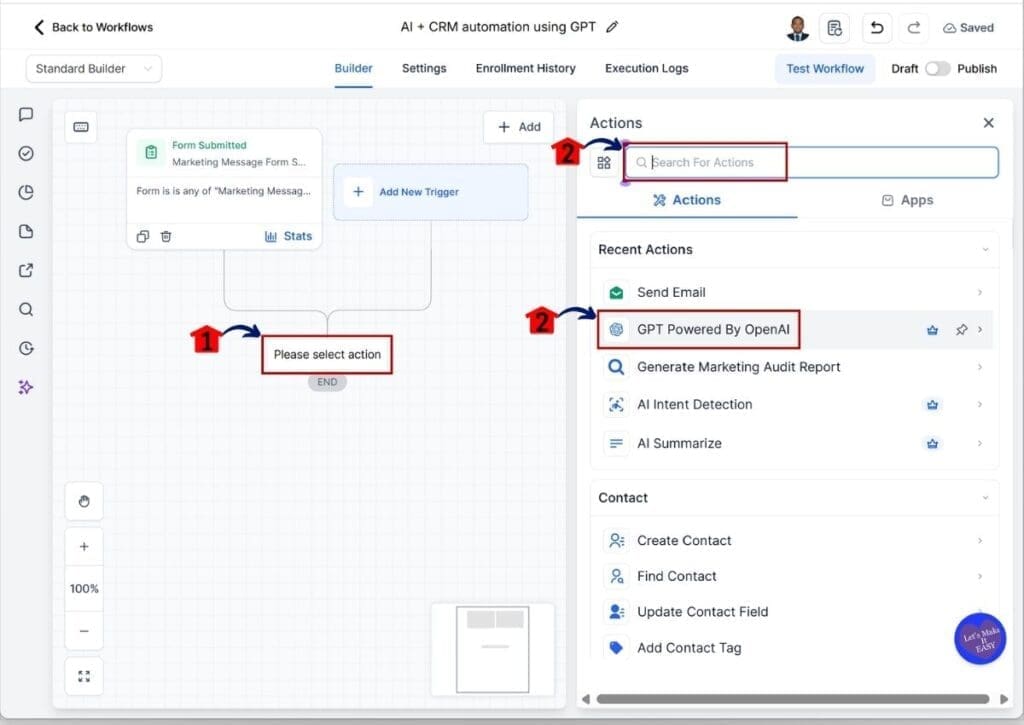The height and width of the screenshot is (725, 1024).
Task: Click fit-to-screen expand icon
Action: [x=84, y=676]
